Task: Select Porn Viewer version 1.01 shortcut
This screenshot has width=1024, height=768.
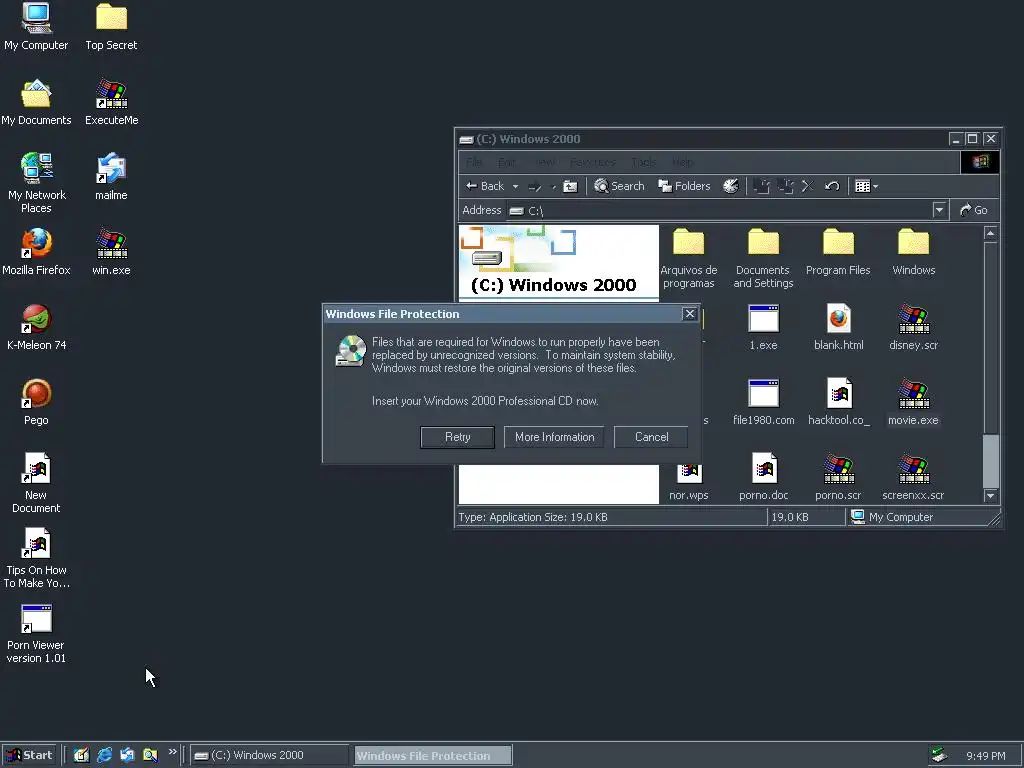Action: click(36, 633)
